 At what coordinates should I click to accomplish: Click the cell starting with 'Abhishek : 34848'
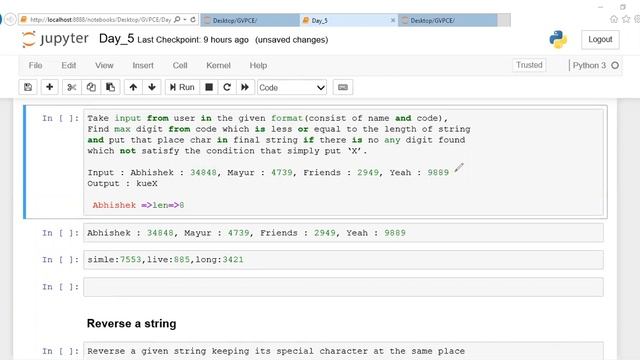343,233
